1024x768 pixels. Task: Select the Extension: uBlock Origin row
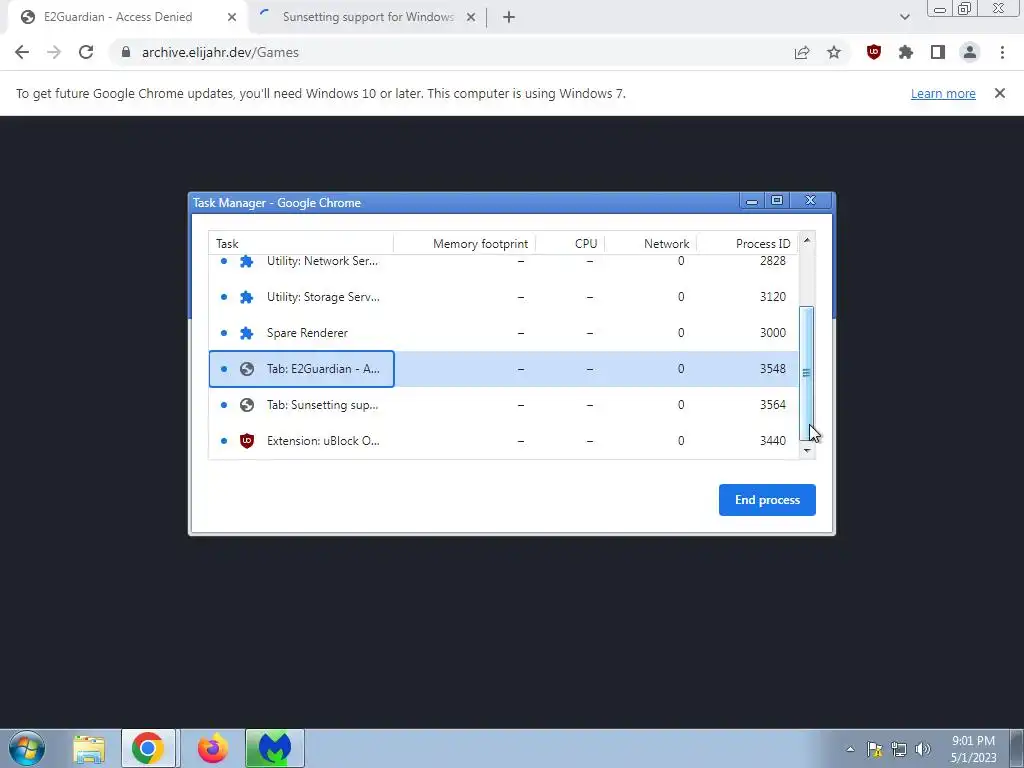(504, 440)
